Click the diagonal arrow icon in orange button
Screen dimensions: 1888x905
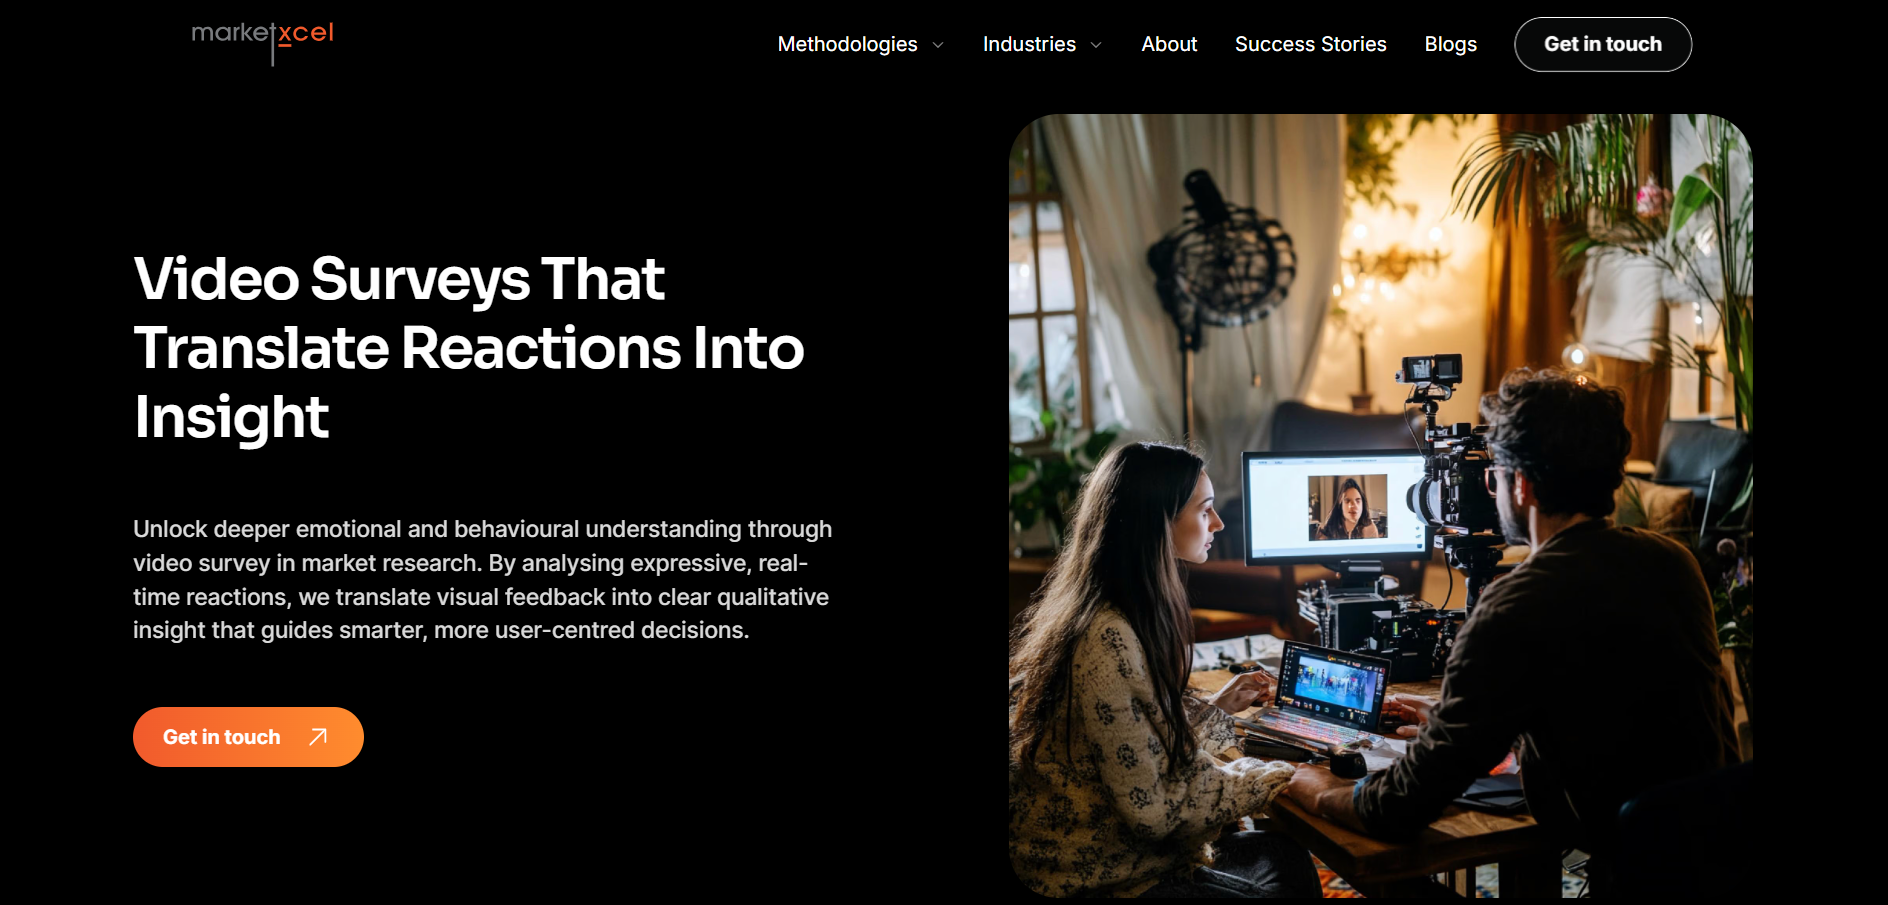click(x=318, y=737)
